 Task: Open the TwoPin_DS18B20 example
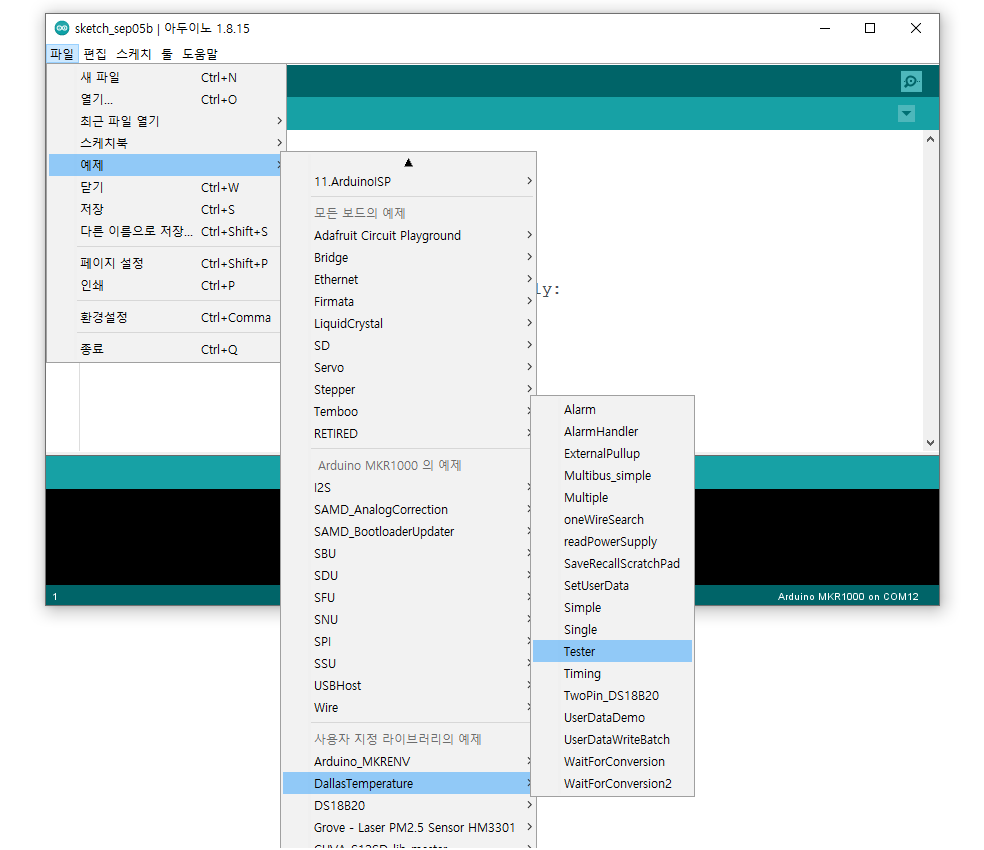(612, 695)
